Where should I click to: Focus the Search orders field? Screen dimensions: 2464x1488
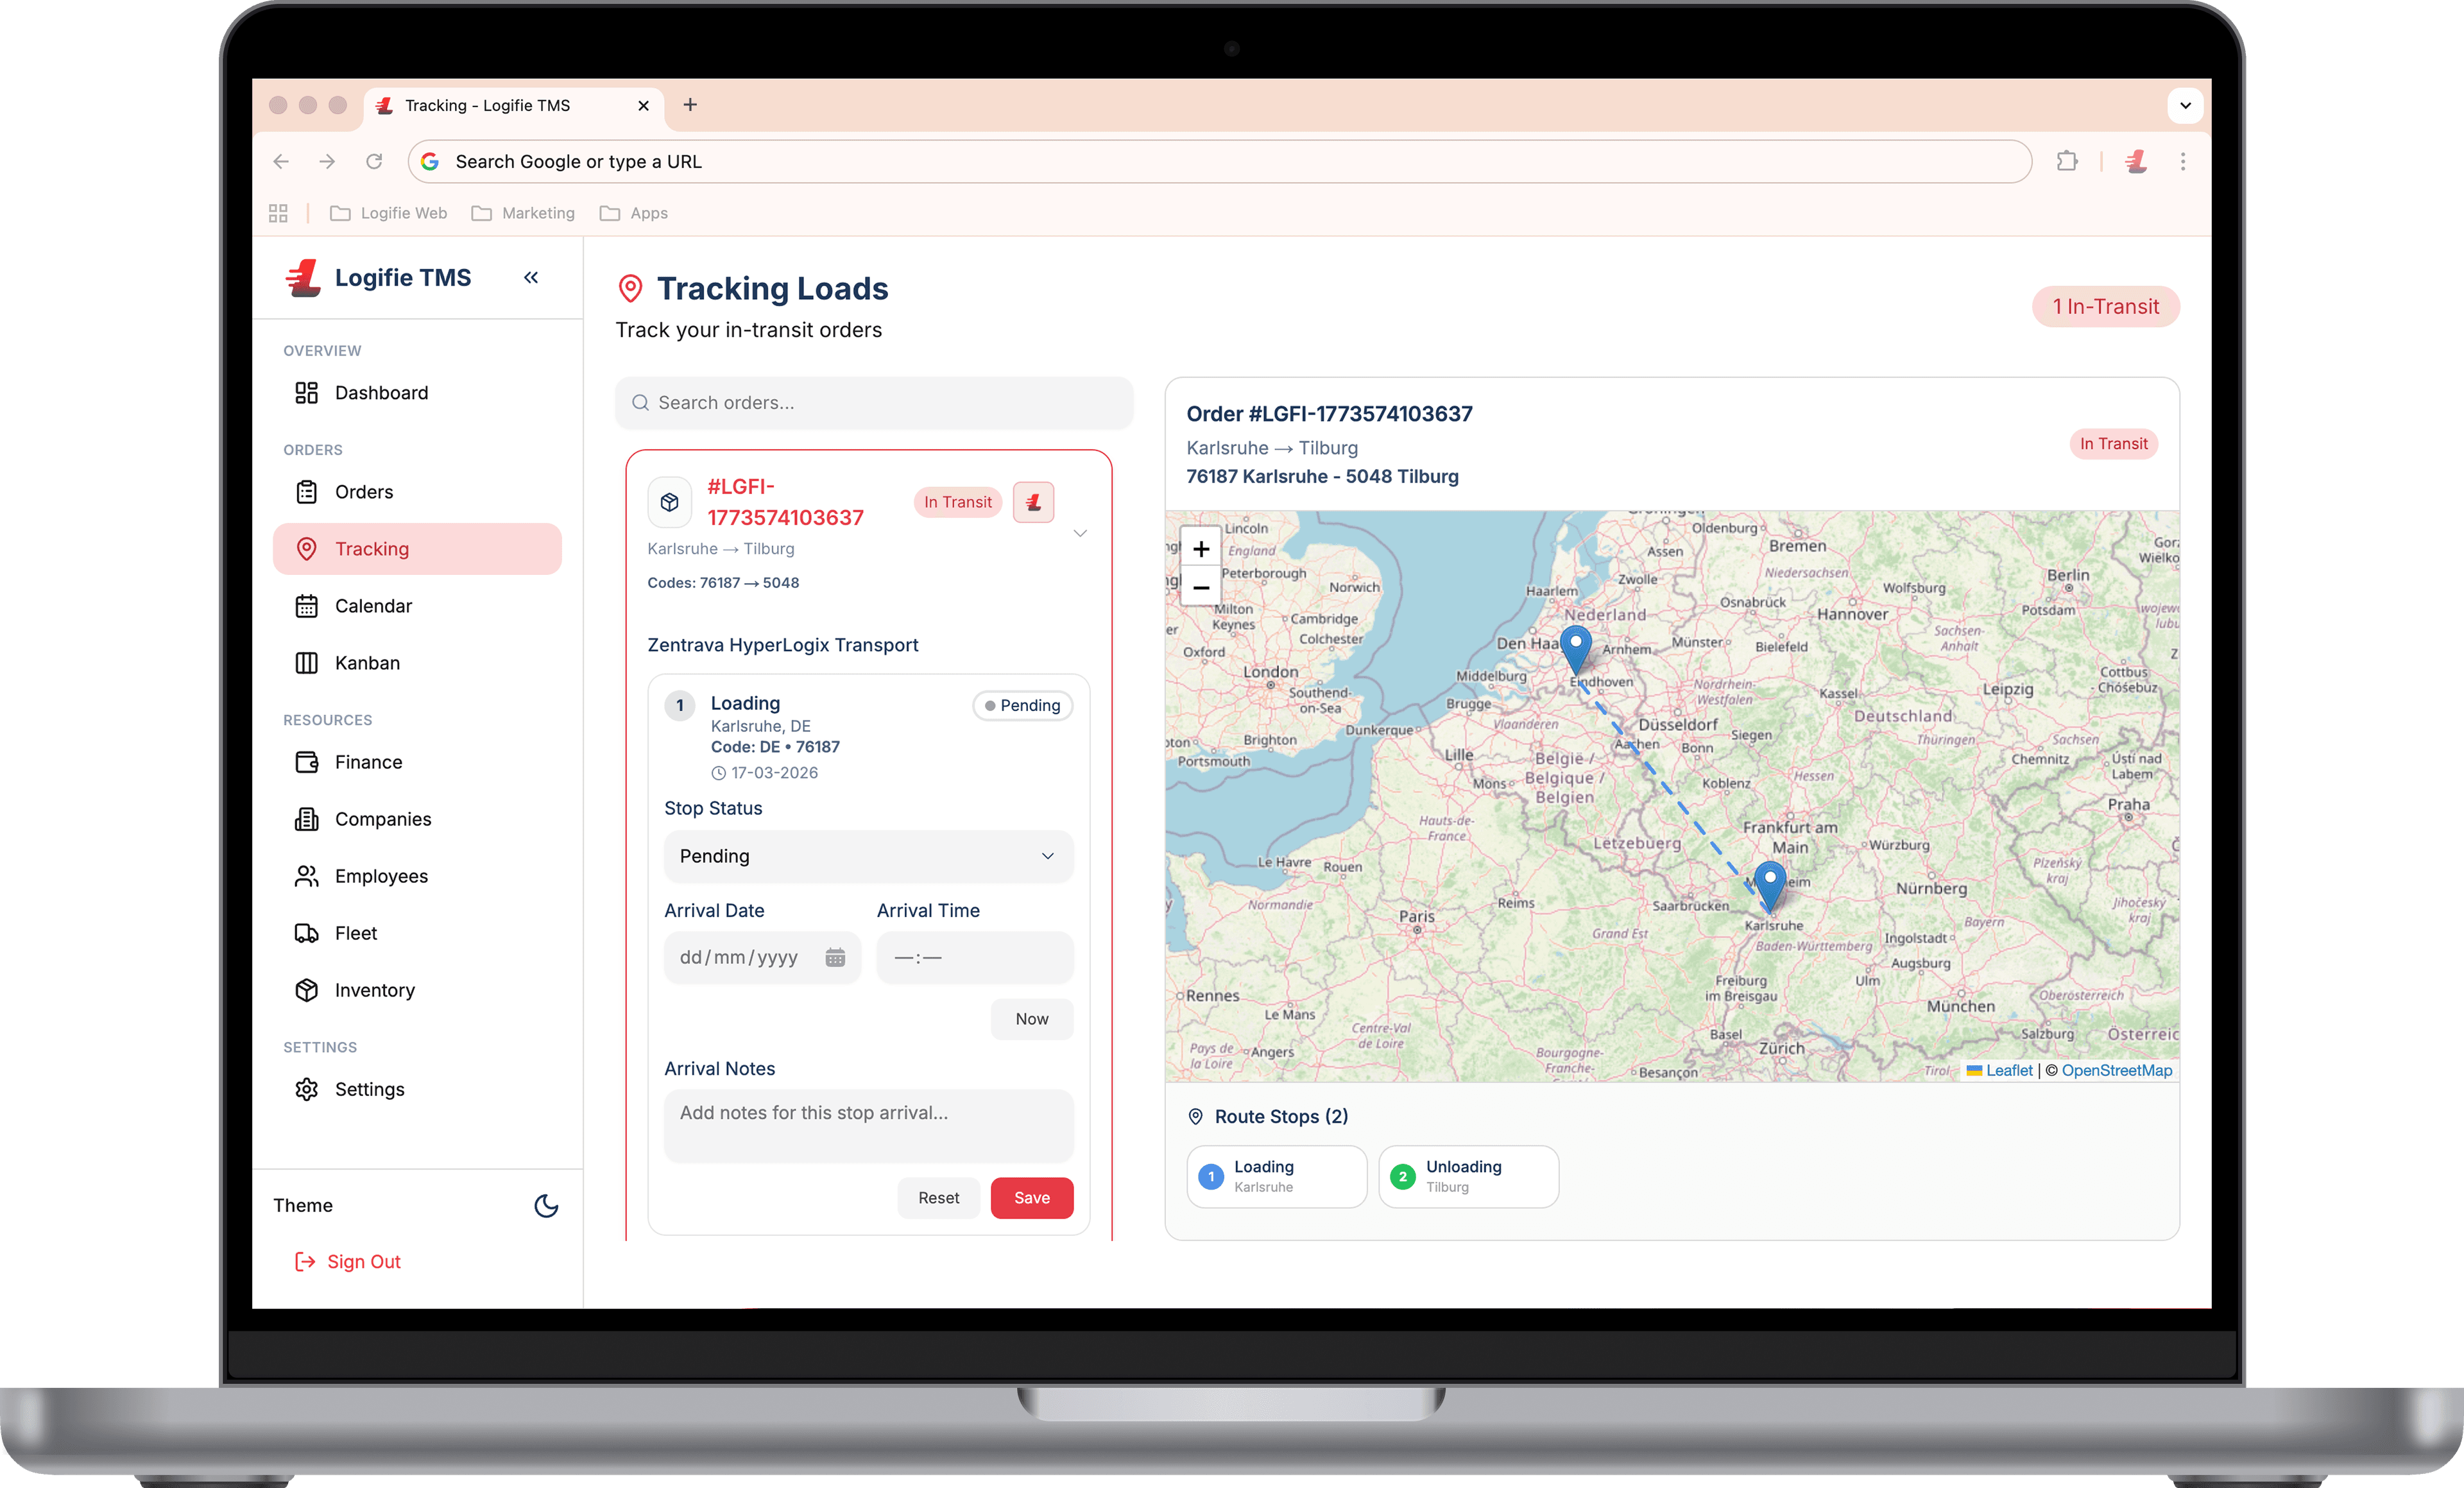[x=874, y=403]
